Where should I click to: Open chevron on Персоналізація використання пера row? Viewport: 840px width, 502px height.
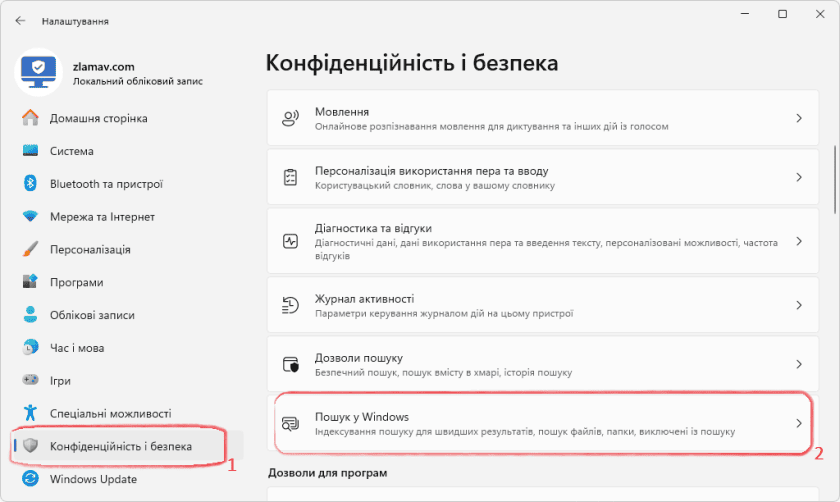pyautogui.click(x=799, y=177)
